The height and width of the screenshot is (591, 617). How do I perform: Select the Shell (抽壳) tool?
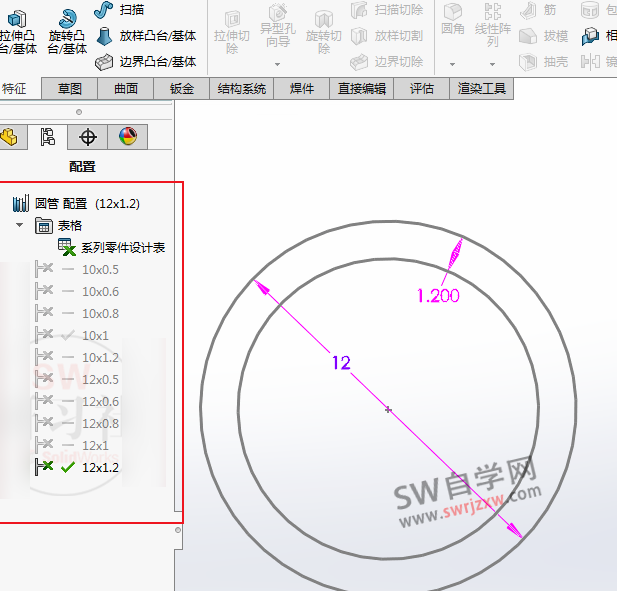544,62
